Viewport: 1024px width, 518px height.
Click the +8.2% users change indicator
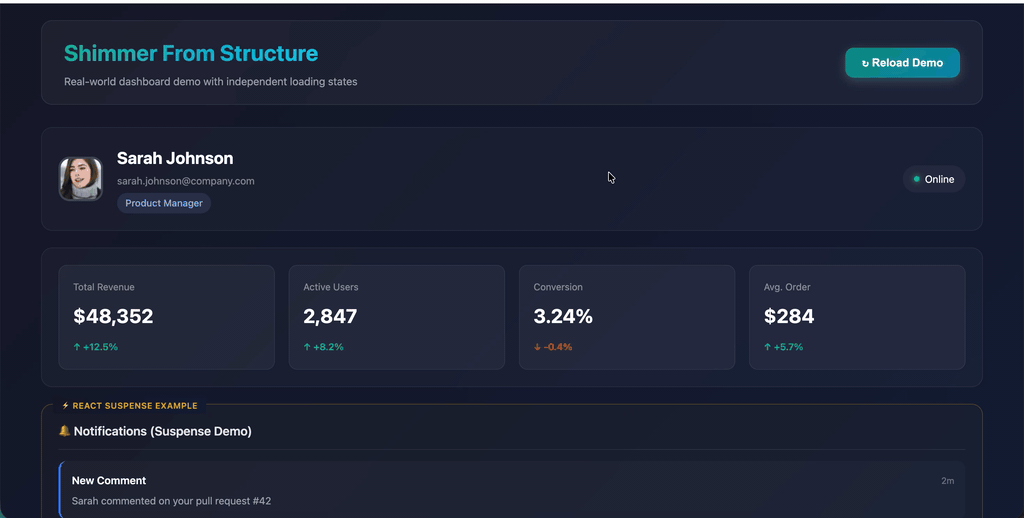[323, 347]
